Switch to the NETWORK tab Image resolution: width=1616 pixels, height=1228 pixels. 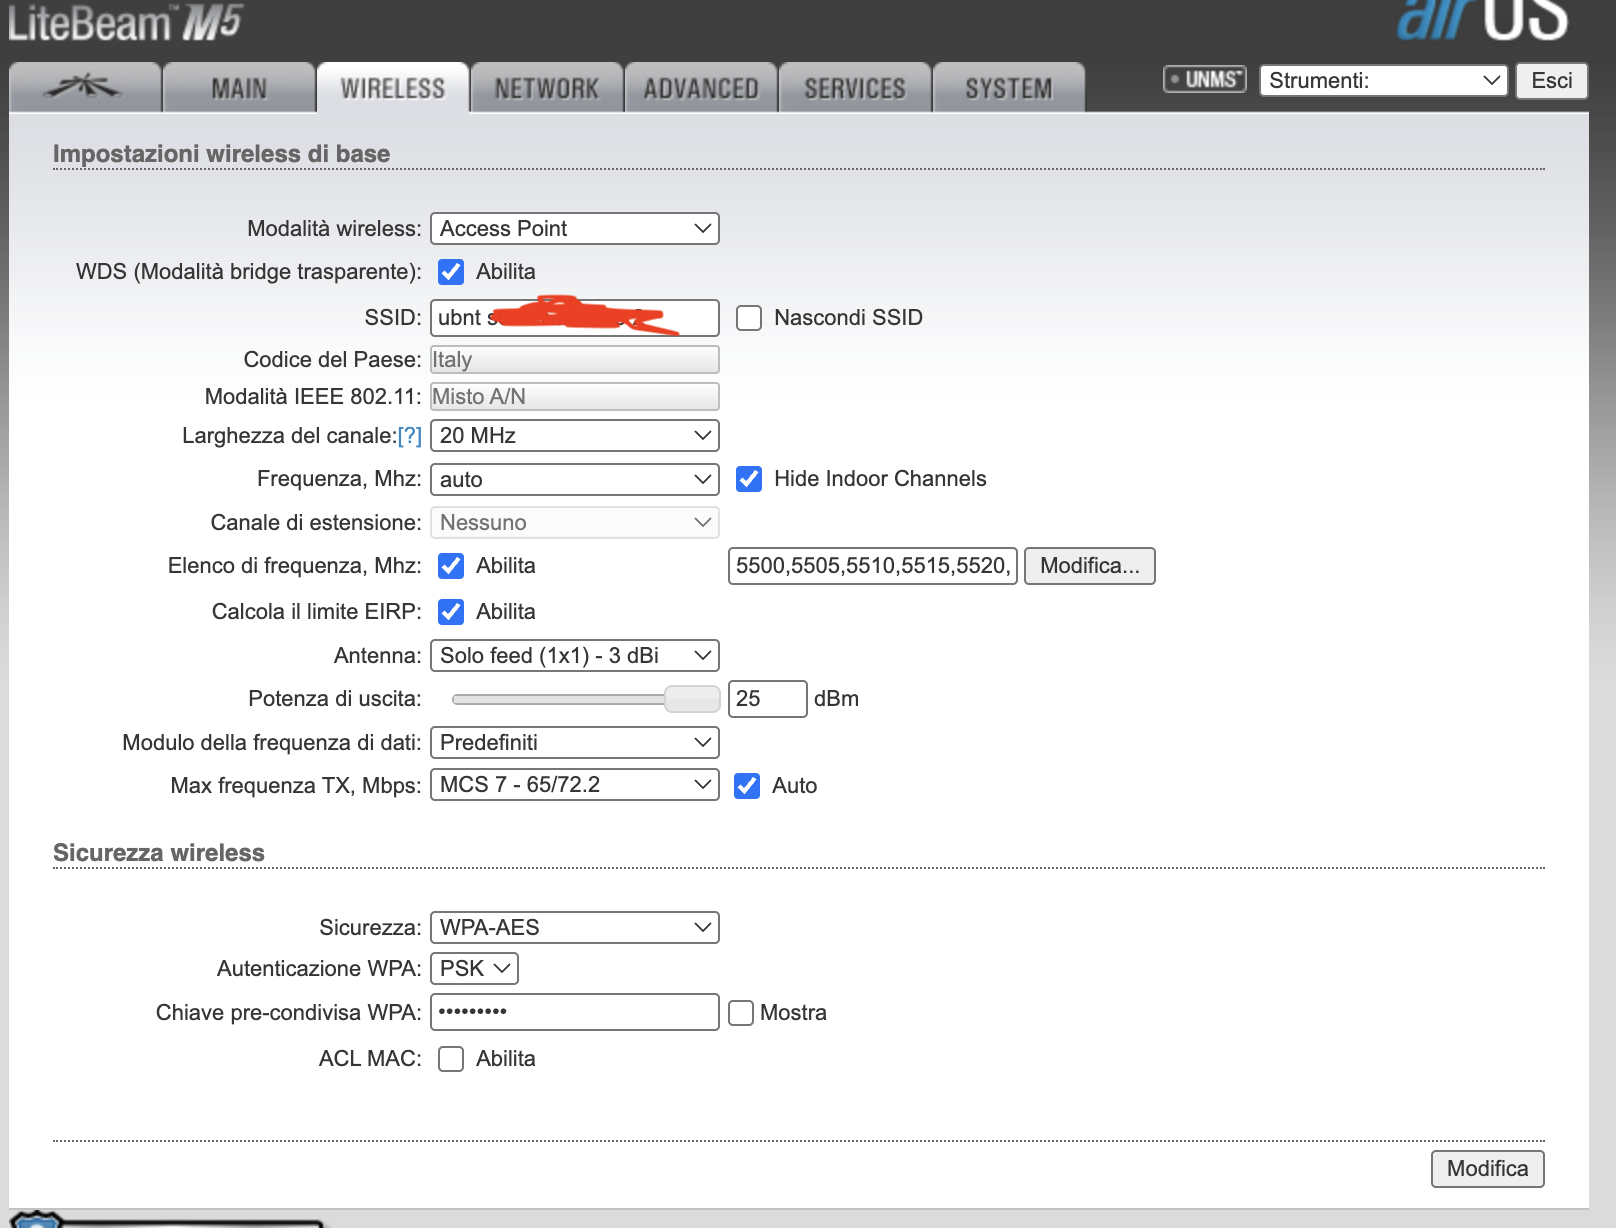(546, 89)
